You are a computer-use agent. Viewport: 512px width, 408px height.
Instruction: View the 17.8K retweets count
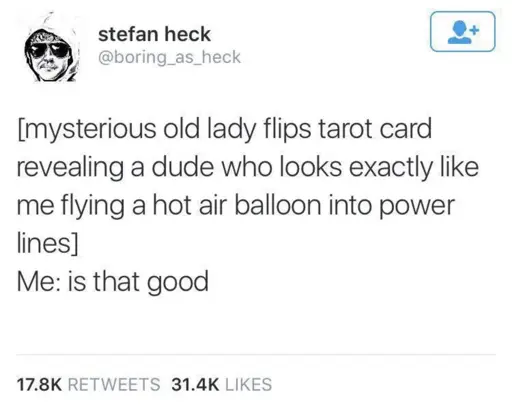(39, 384)
